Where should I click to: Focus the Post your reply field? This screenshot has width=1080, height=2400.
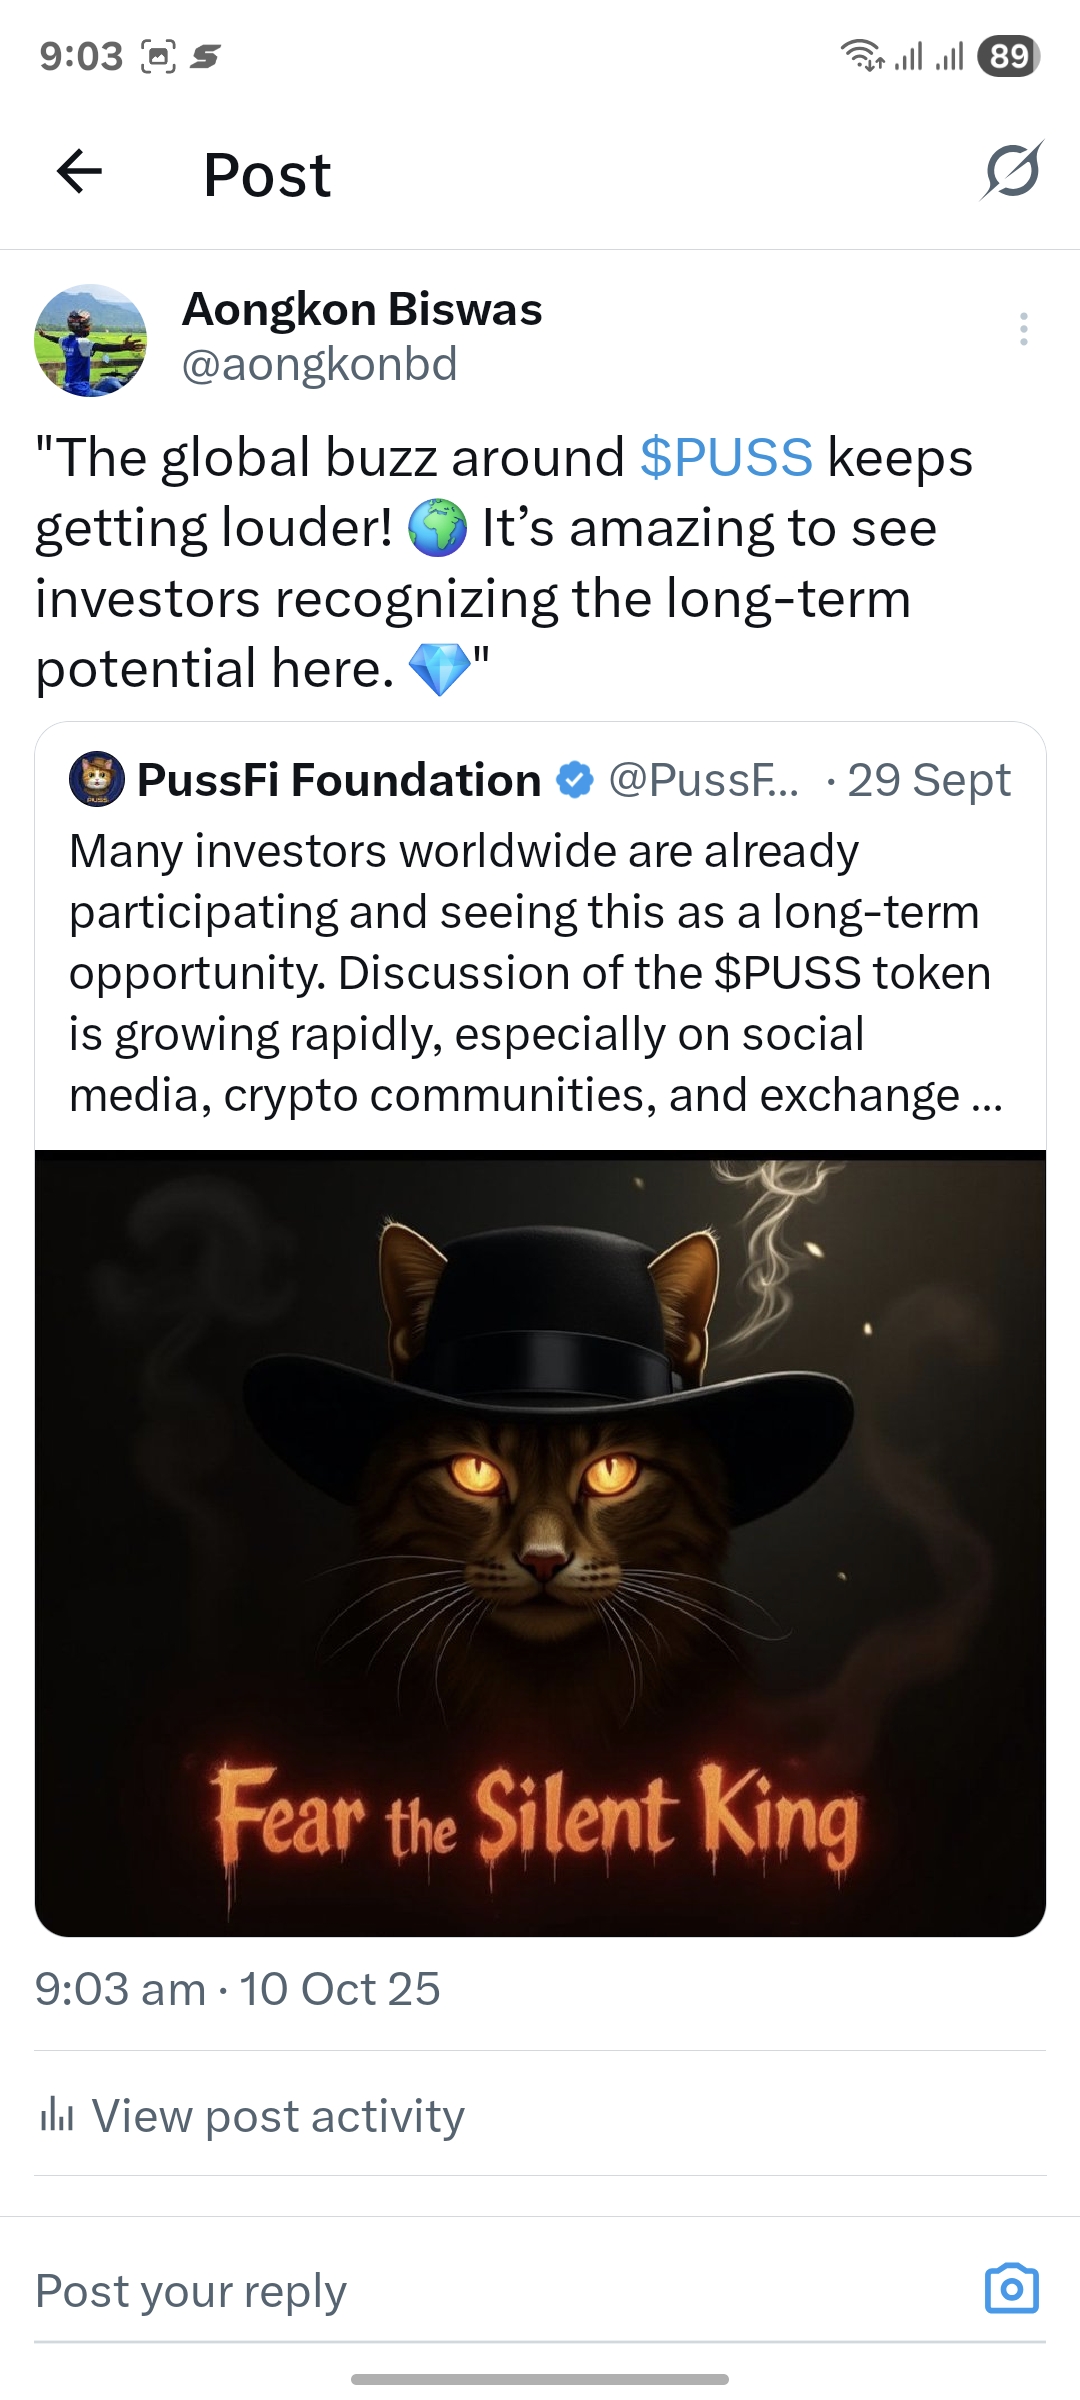[x=500, y=2291]
